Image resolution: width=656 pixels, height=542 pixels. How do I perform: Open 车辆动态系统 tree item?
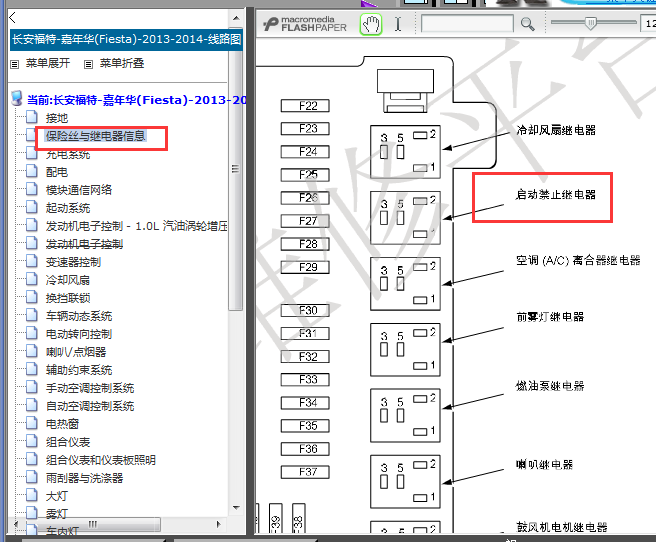click(79, 316)
